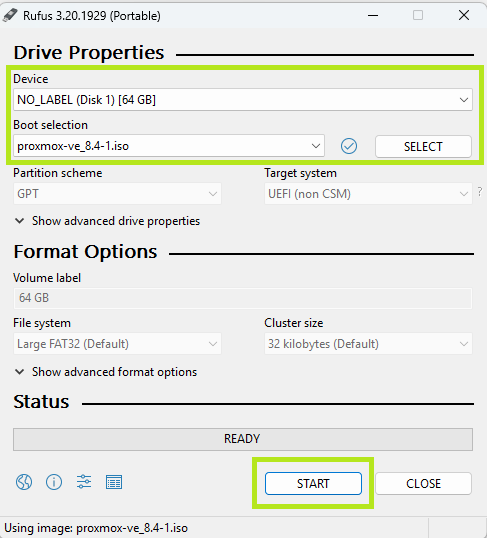Click the Rufus USB drive title icon
This screenshot has width=487, height=538.
pyautogui.click(x=10, y=15)
